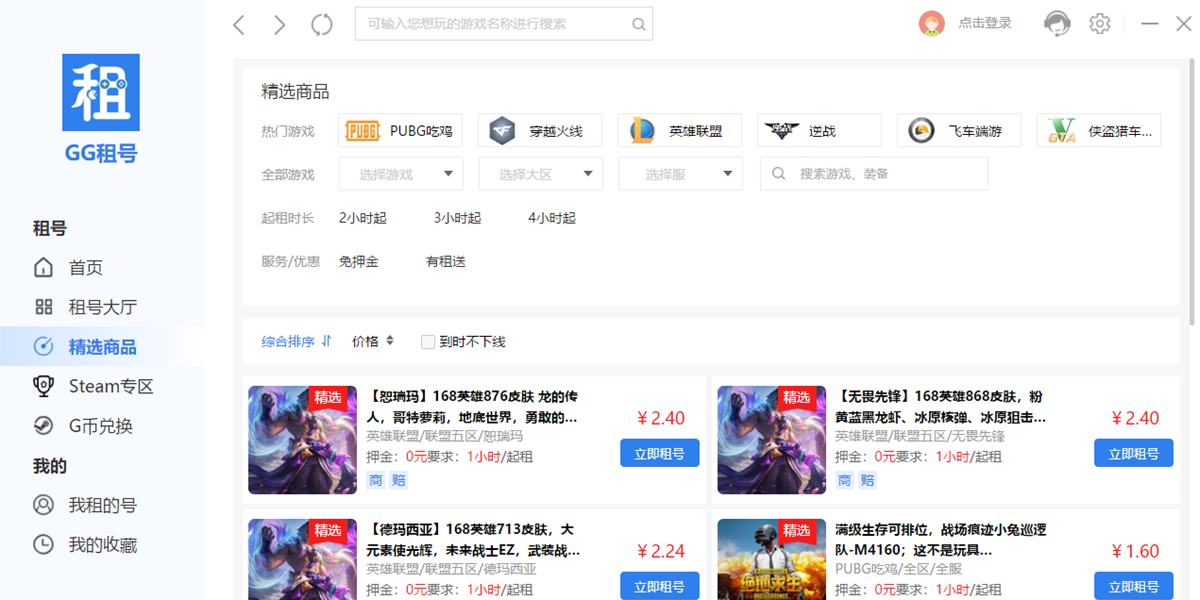Screen dimensions: 1200x600
Task: Filter by 飞车端游 hot game
Action: tap(959, 130)
